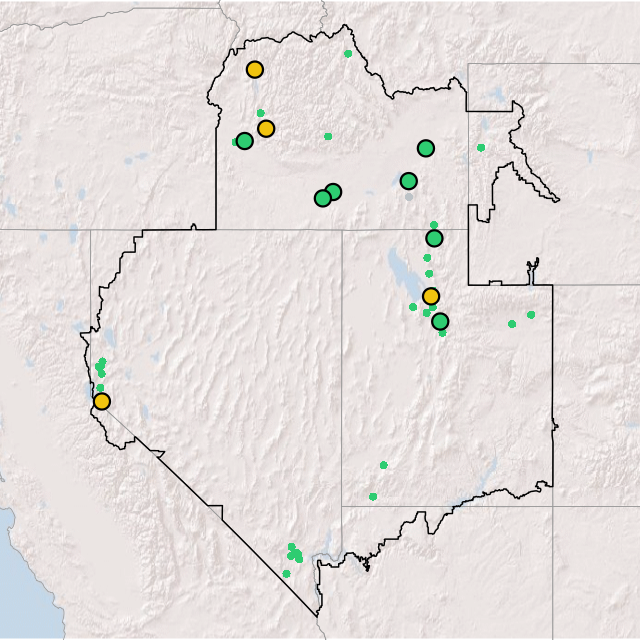Select the small green dot left of the easternmost dot
The height and width of the screenshot is (640, 640).
[511, 323]
